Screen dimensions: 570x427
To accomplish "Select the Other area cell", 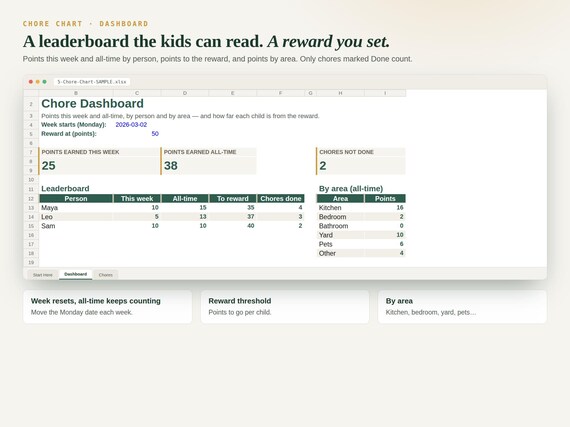I will (x=340, y=253).
